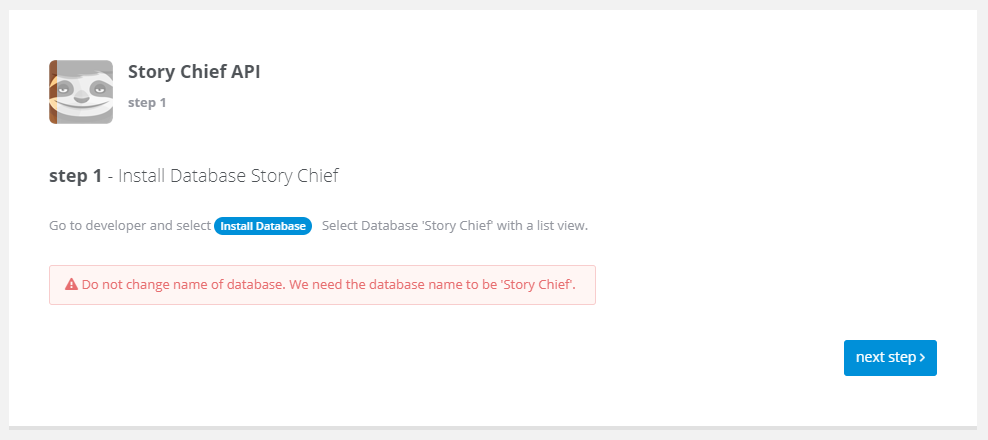Click the brown book spine of the logo
The height and width of the screenshot is (440, 988).
(54, 92)
